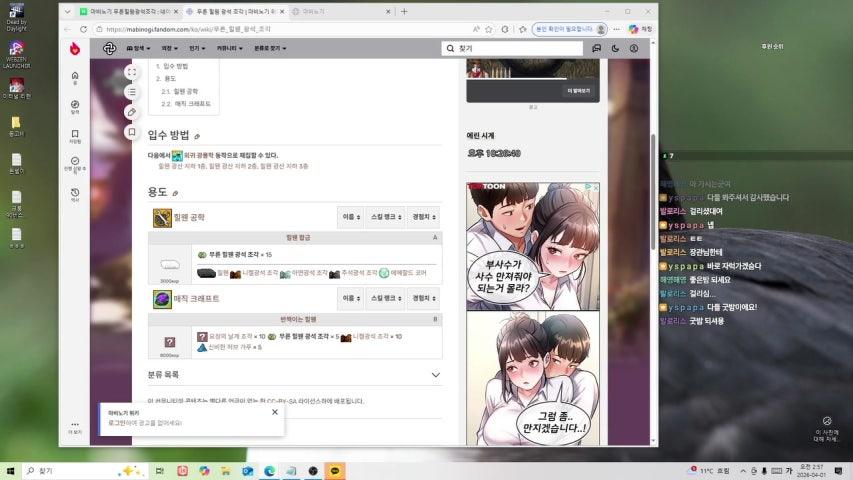Open the user account icon in the wiki header
Screen dimensions: 853x480
634,48
